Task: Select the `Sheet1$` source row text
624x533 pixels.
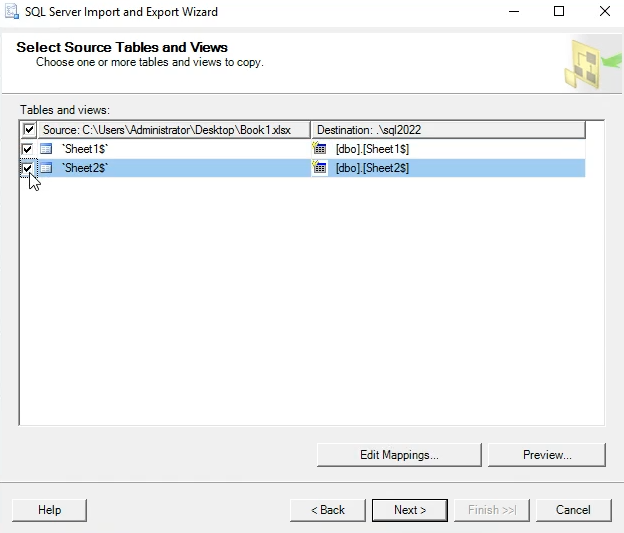Action: pyautogui.click(x=85, y=149)
